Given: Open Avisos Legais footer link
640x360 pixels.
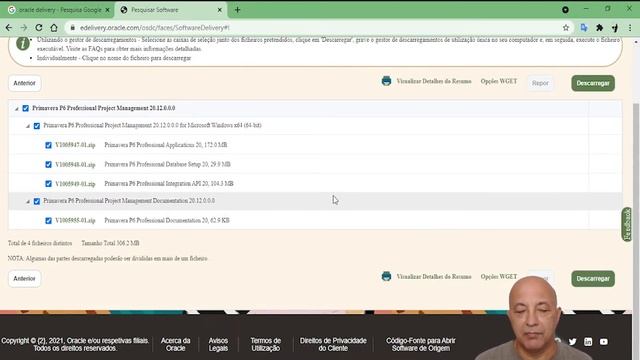Looking at the screenshot, I should point(218,344).
